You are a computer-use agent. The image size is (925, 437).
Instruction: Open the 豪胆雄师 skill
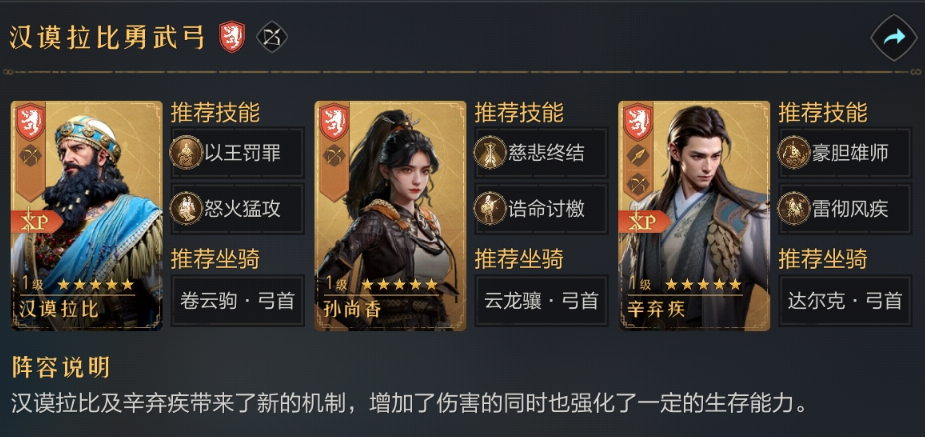[x=845, y=153]
